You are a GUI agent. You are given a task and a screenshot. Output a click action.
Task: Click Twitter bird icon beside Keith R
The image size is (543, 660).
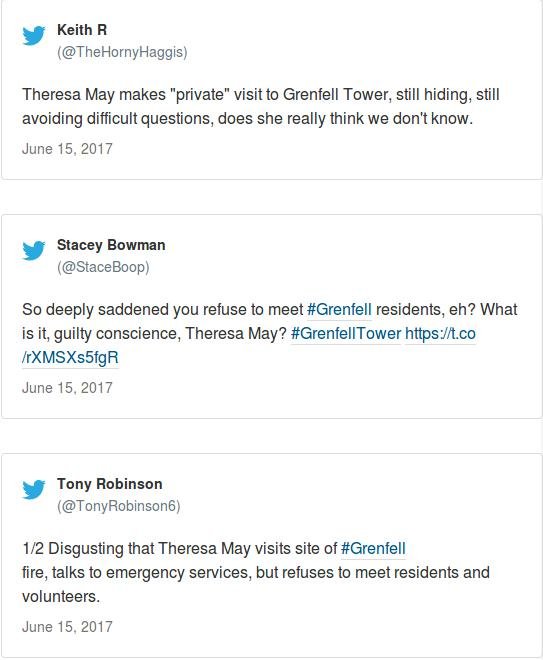coord(34,35)
